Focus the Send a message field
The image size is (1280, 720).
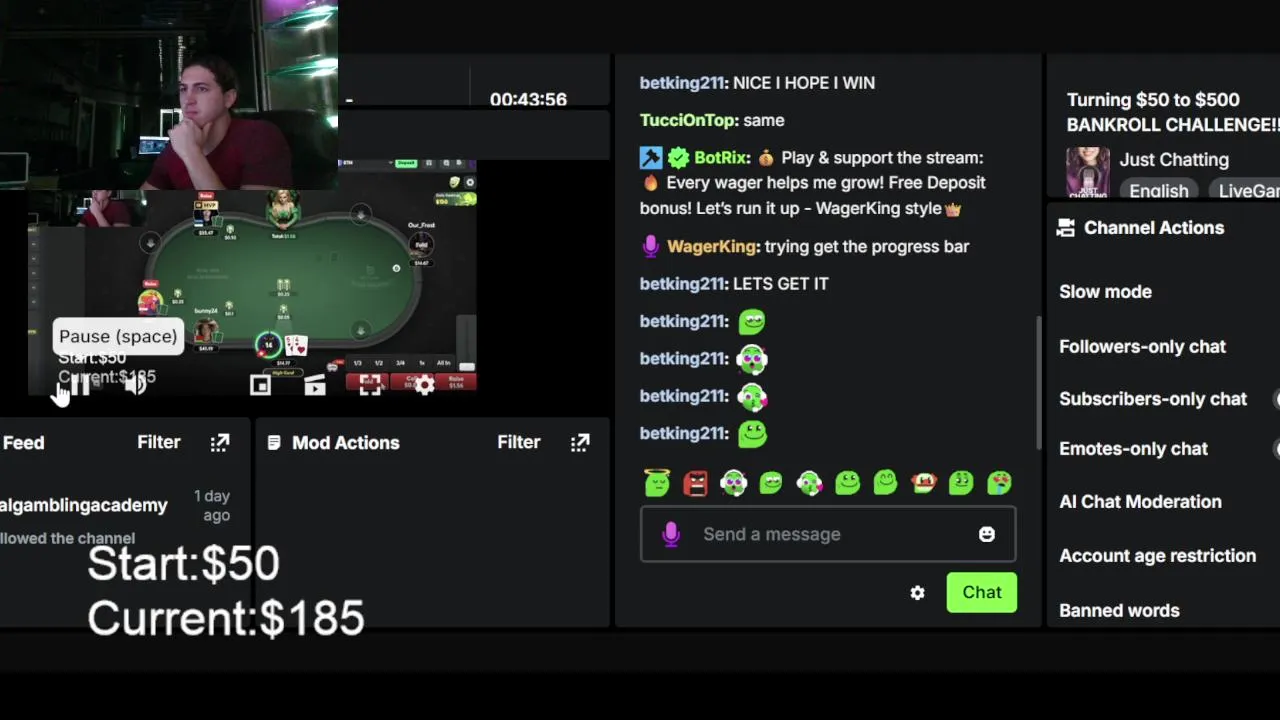[828, 534]
